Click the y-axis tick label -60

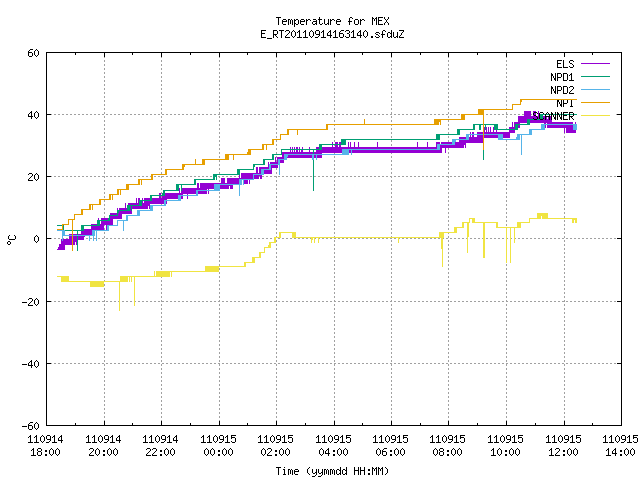pyautogui.click(x=31, y=426)
